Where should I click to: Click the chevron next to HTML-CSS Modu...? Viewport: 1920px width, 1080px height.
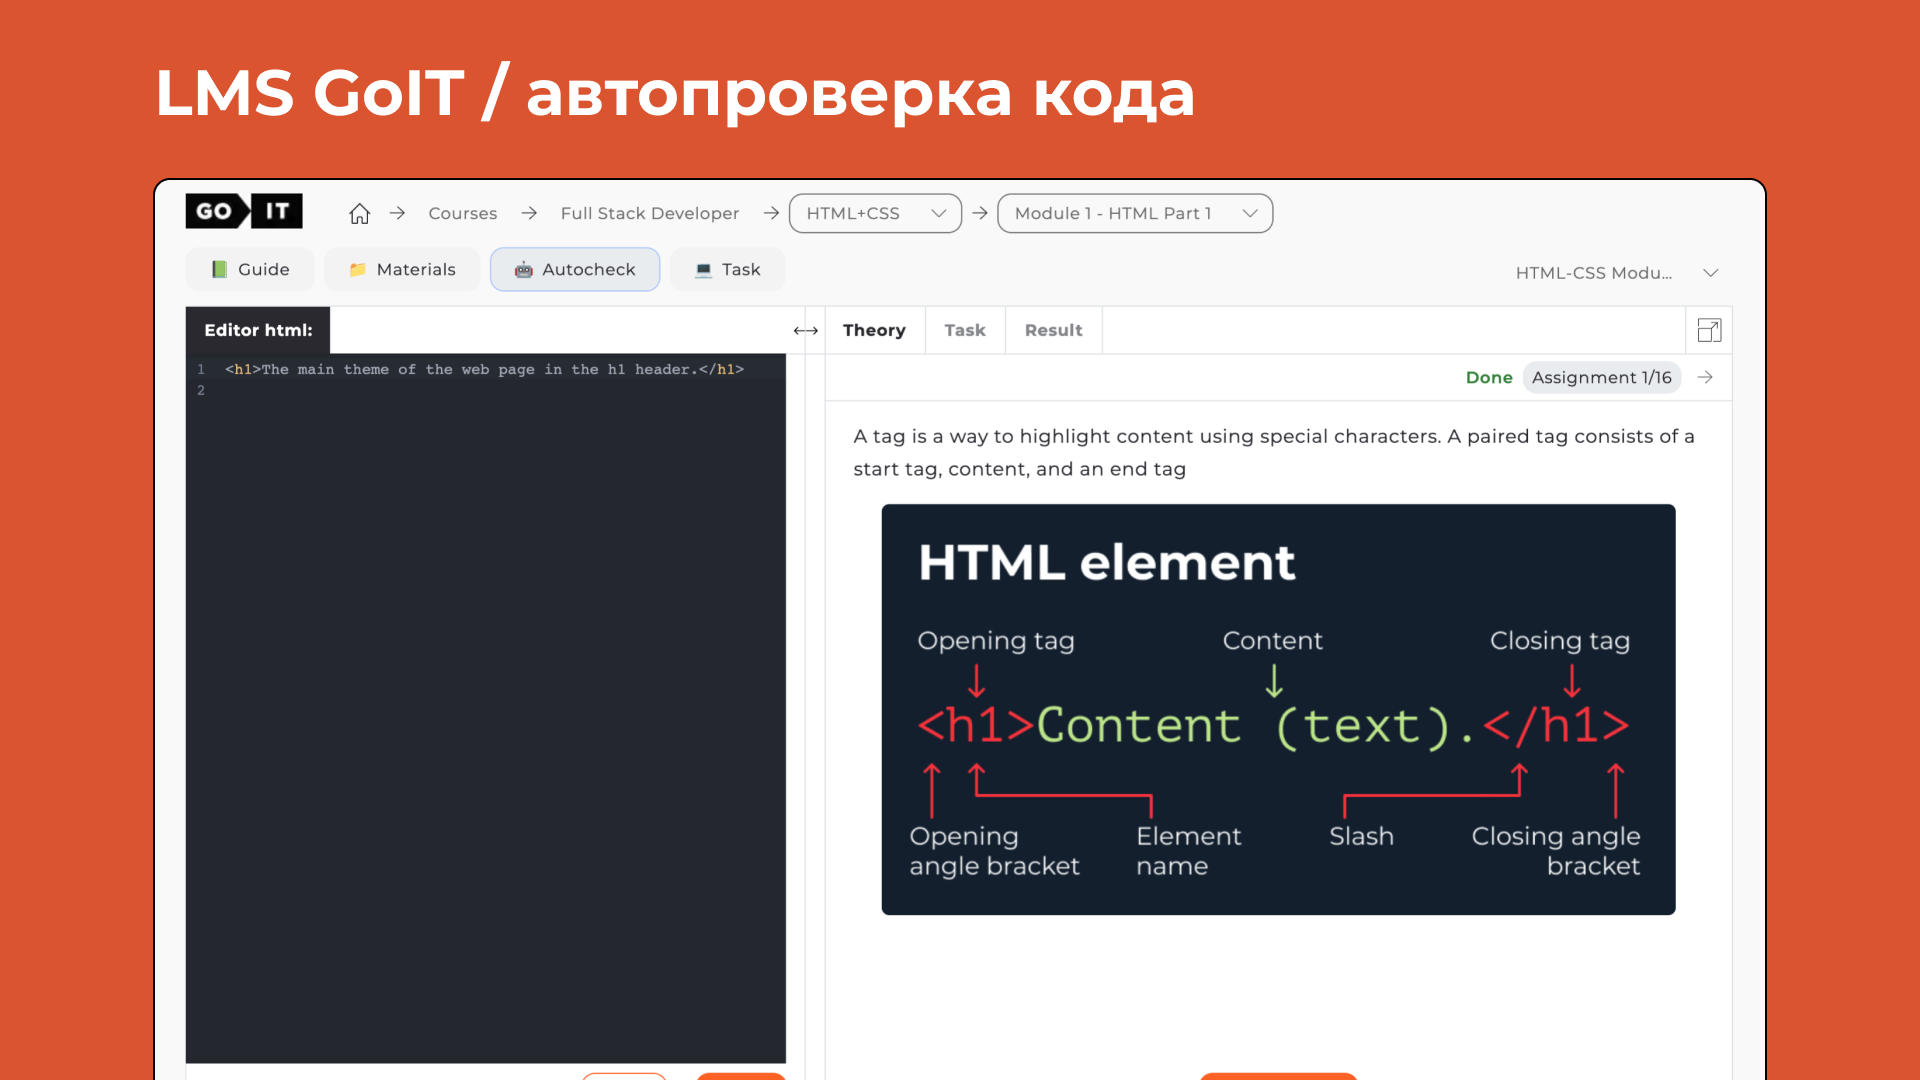1710,273
